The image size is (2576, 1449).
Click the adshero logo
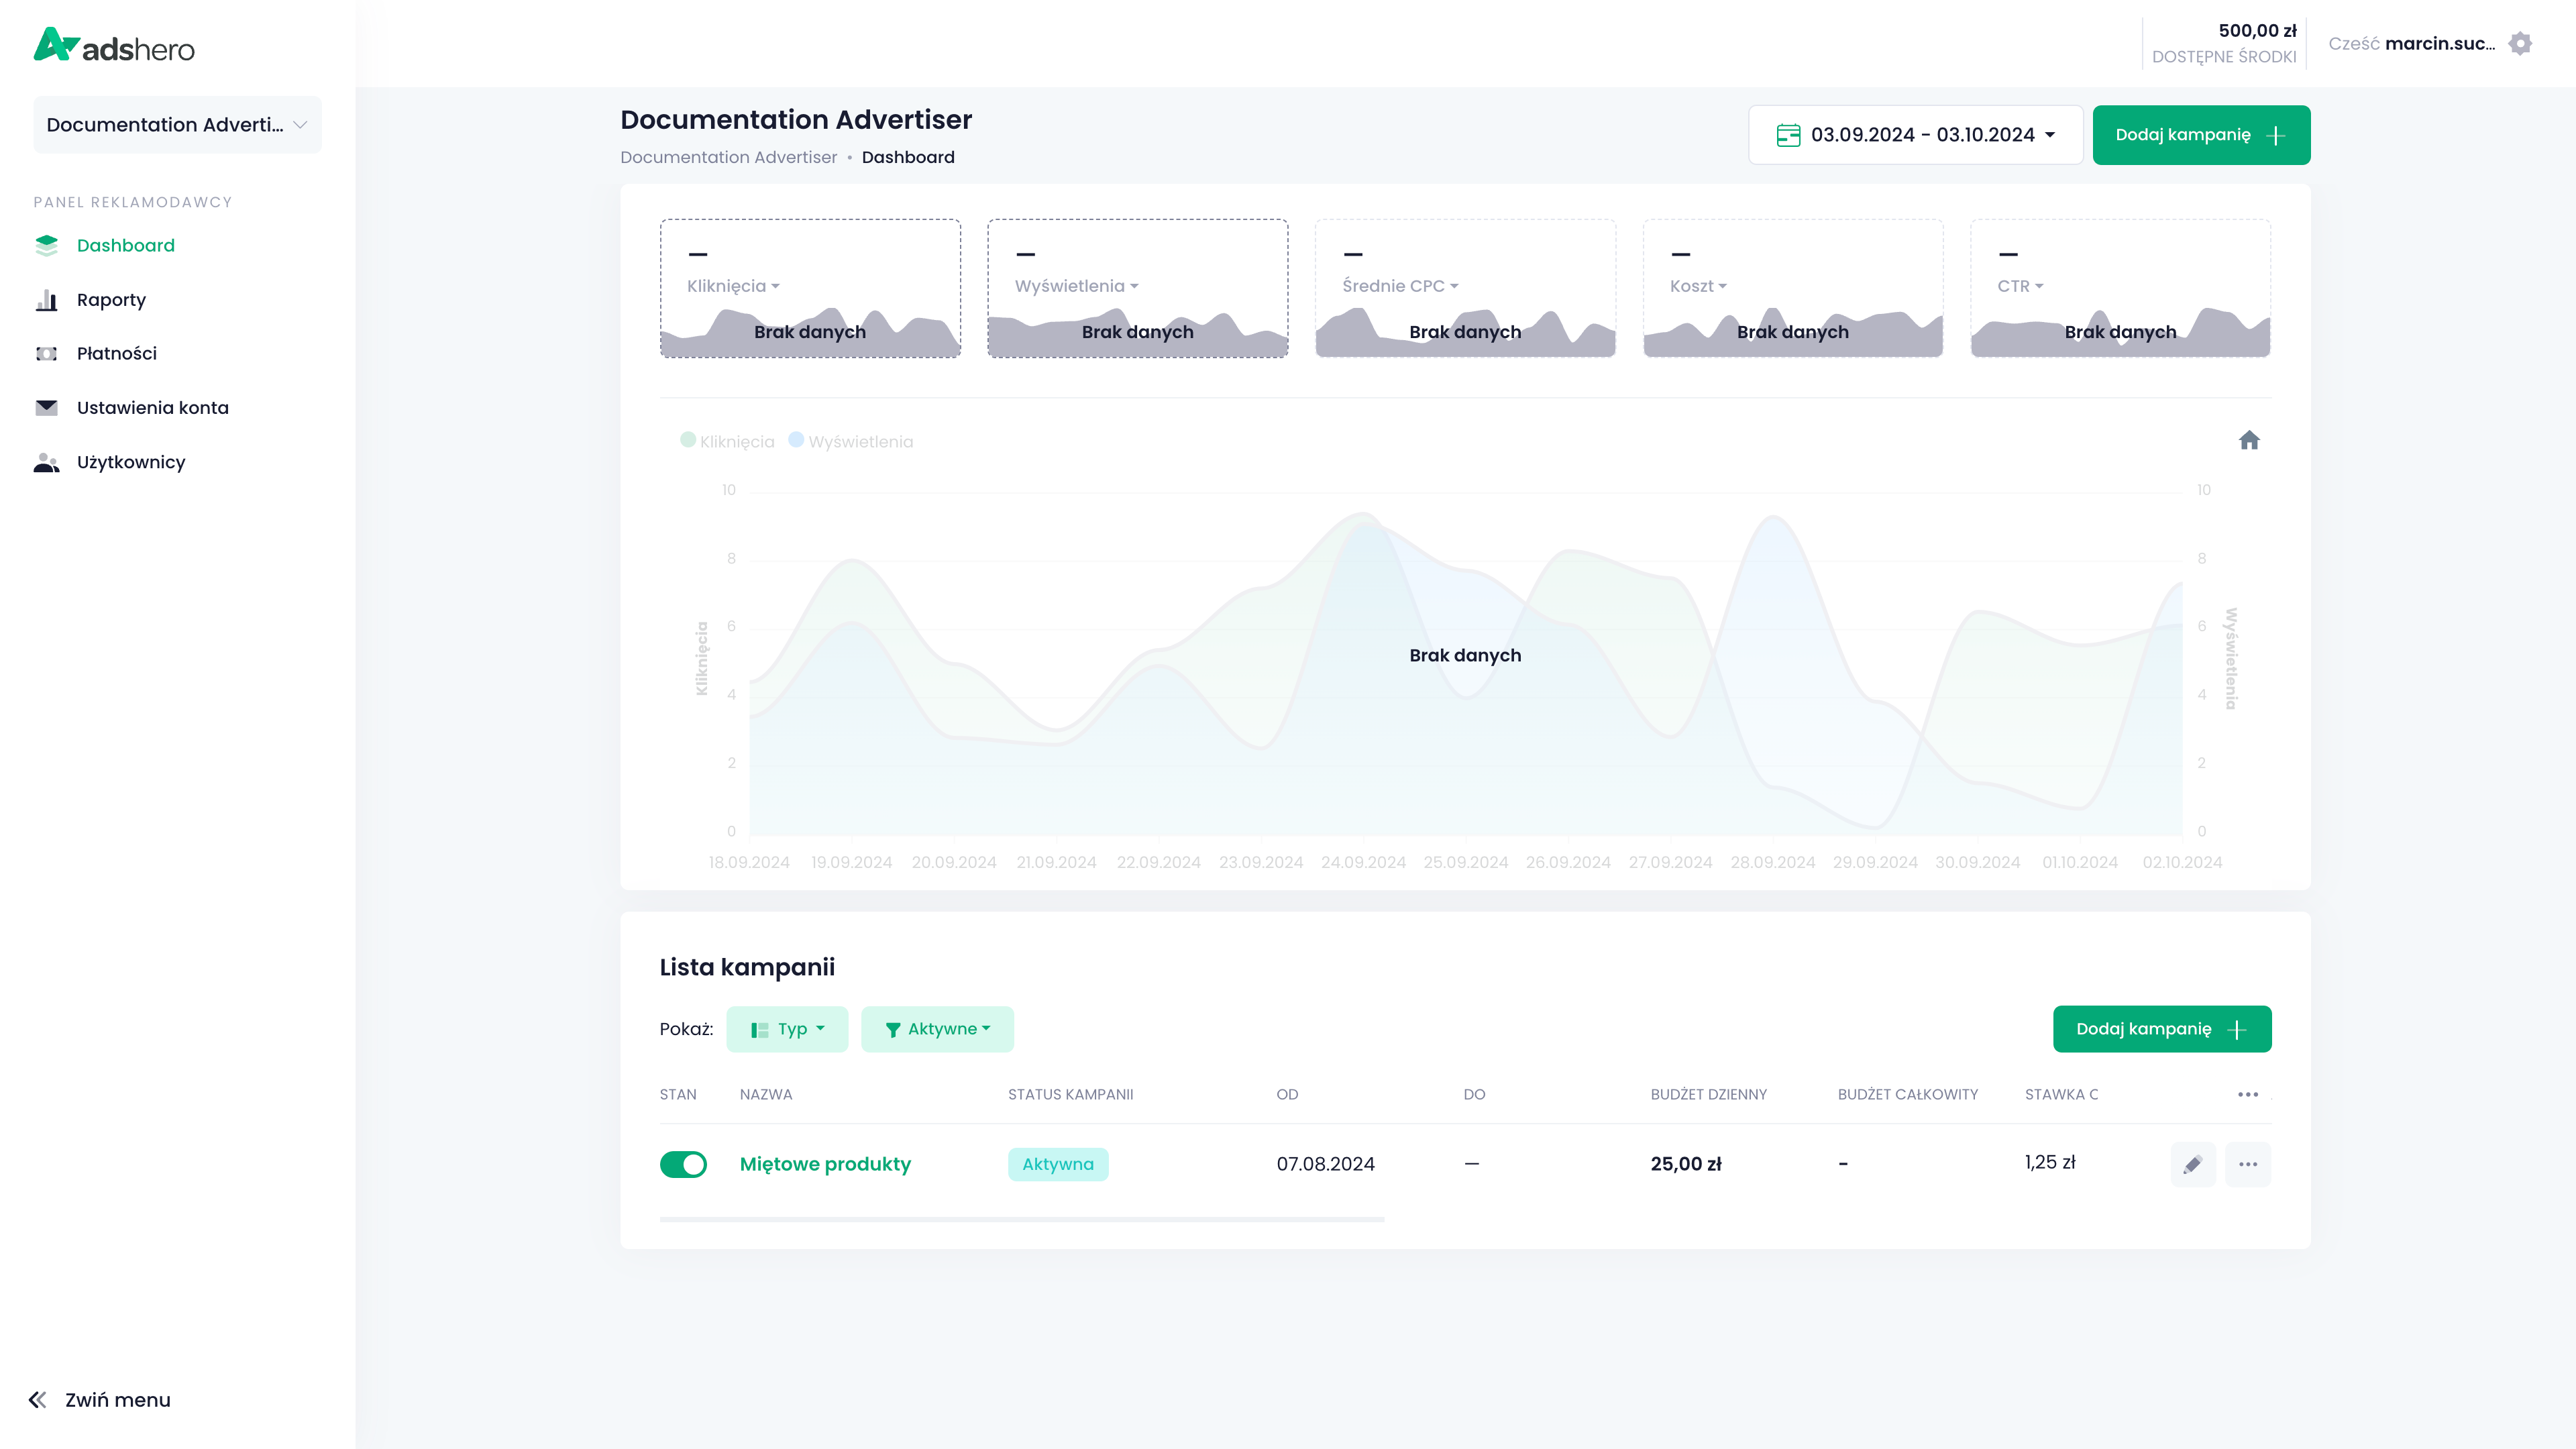click(114, 46)
